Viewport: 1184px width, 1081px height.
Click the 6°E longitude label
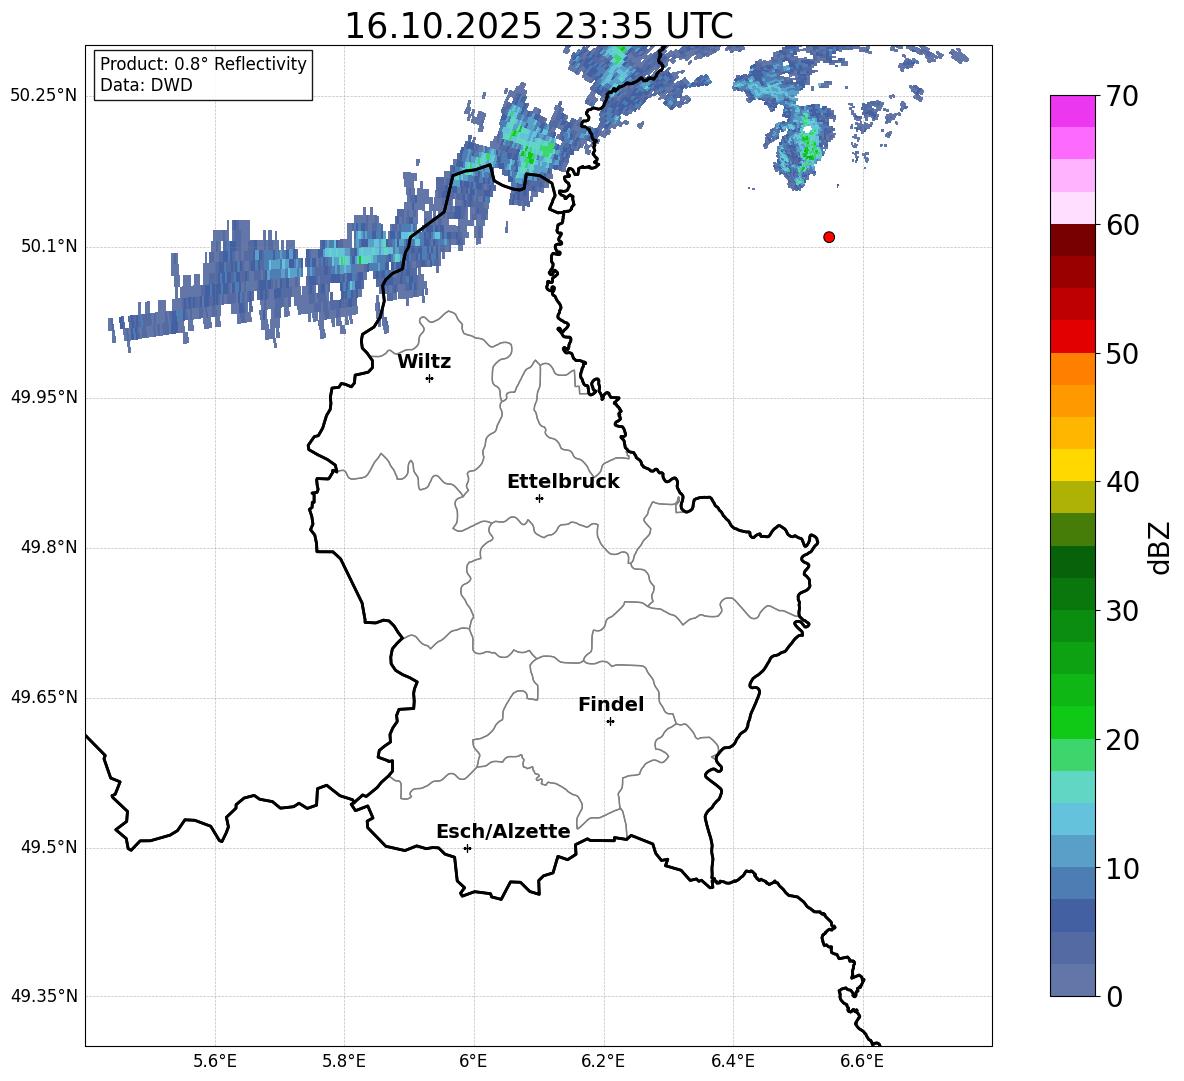[x=473, y=1061]
